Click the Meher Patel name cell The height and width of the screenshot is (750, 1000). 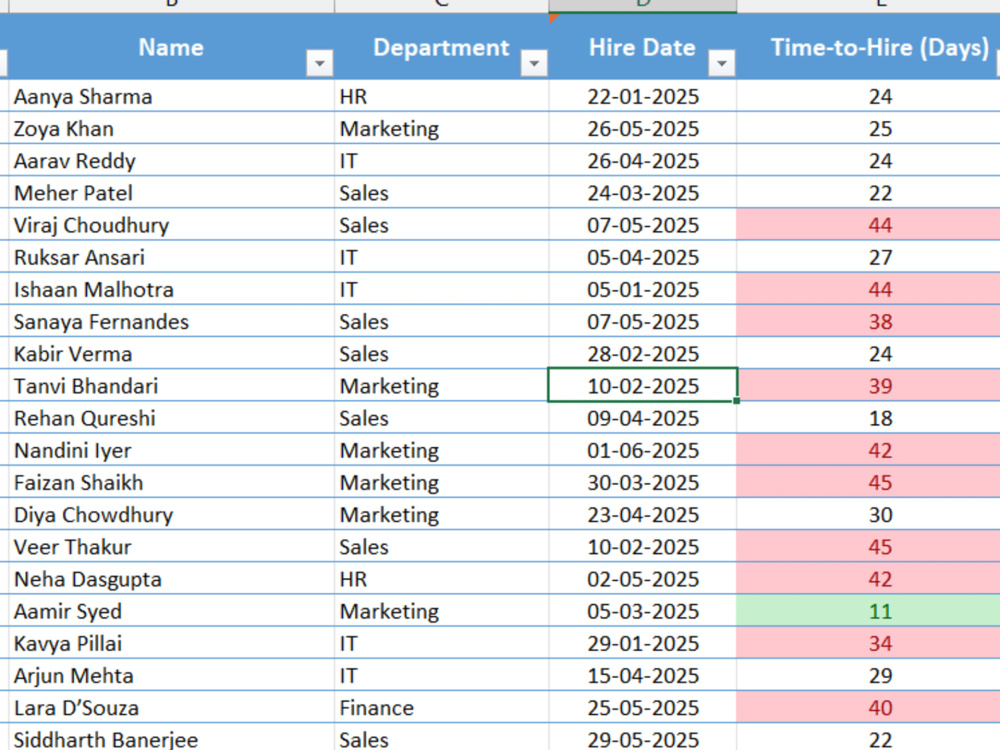pos(171,193)
